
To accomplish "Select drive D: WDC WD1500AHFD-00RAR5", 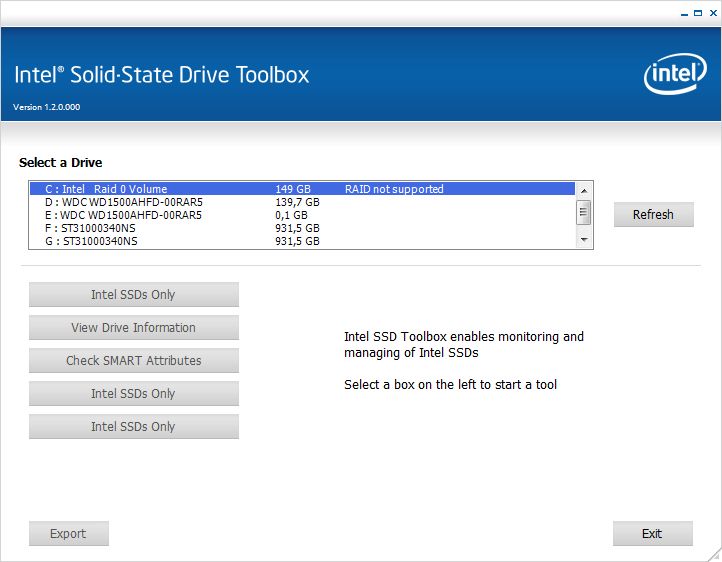I will [x=302, y=202].
